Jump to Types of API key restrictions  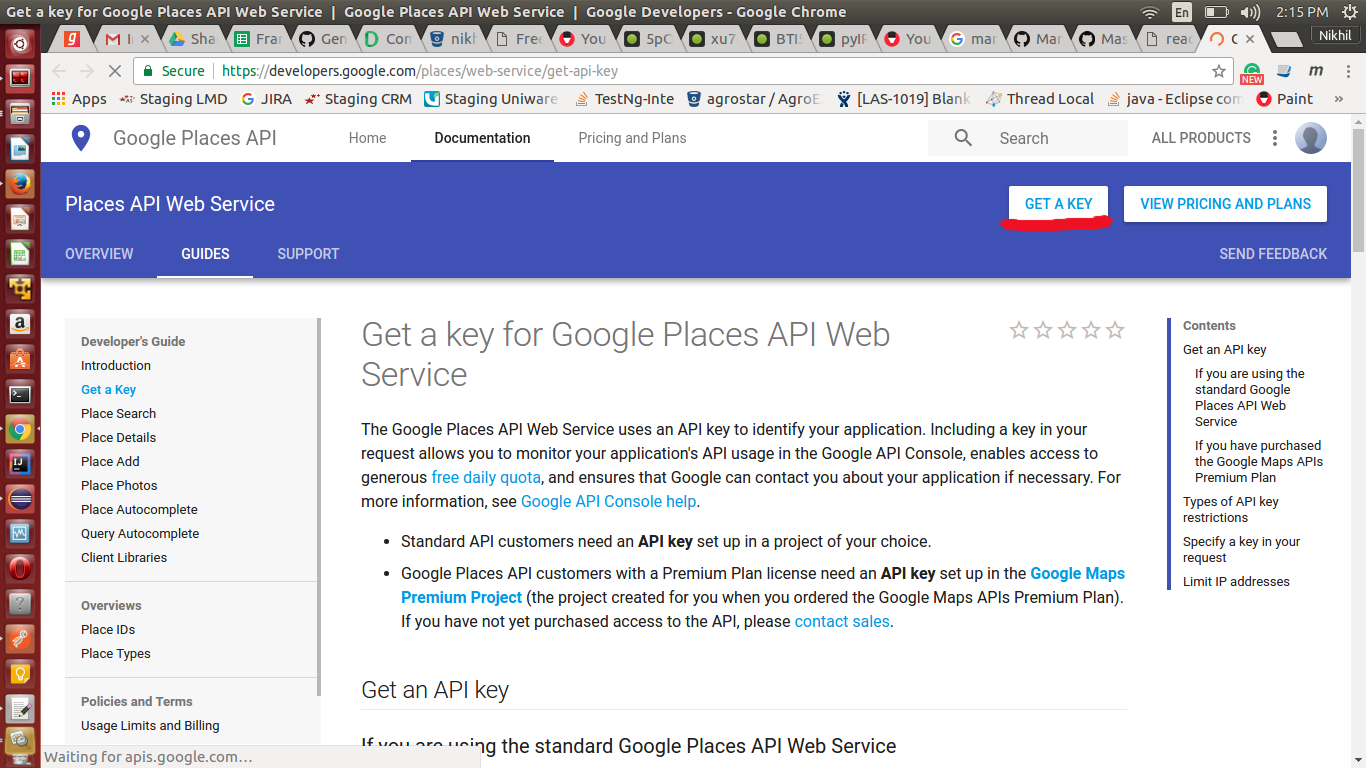pyautogui.click(x=1231, y=510)
